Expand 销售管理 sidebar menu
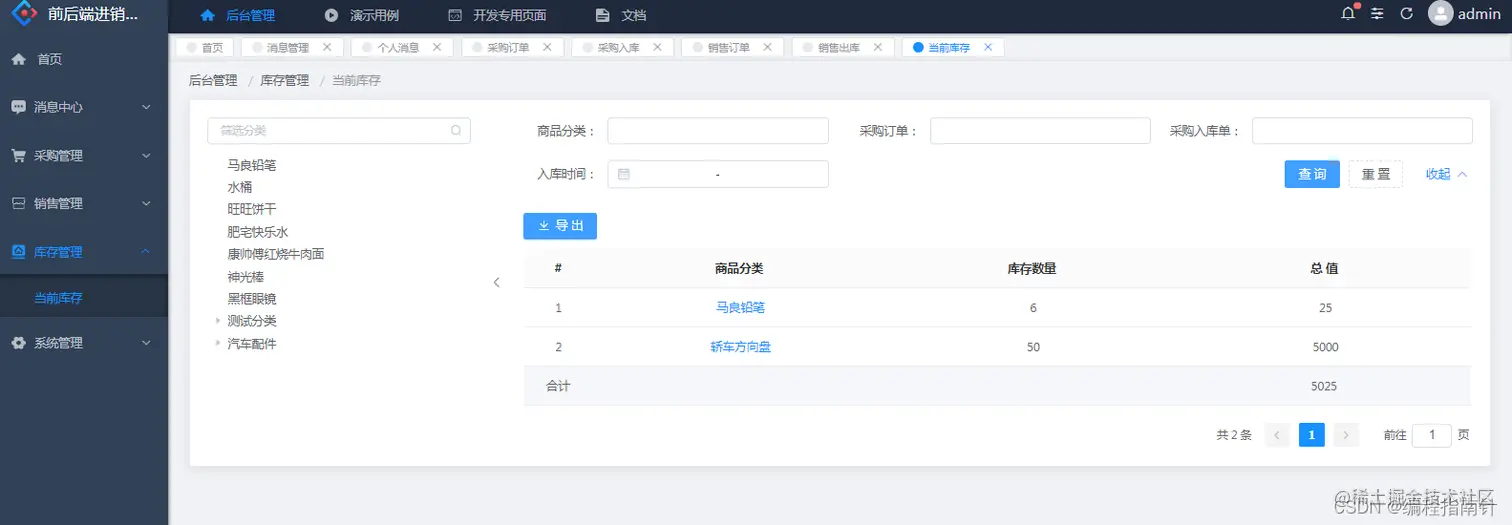Screen dimensions: 1512x525 click(84, 203)
